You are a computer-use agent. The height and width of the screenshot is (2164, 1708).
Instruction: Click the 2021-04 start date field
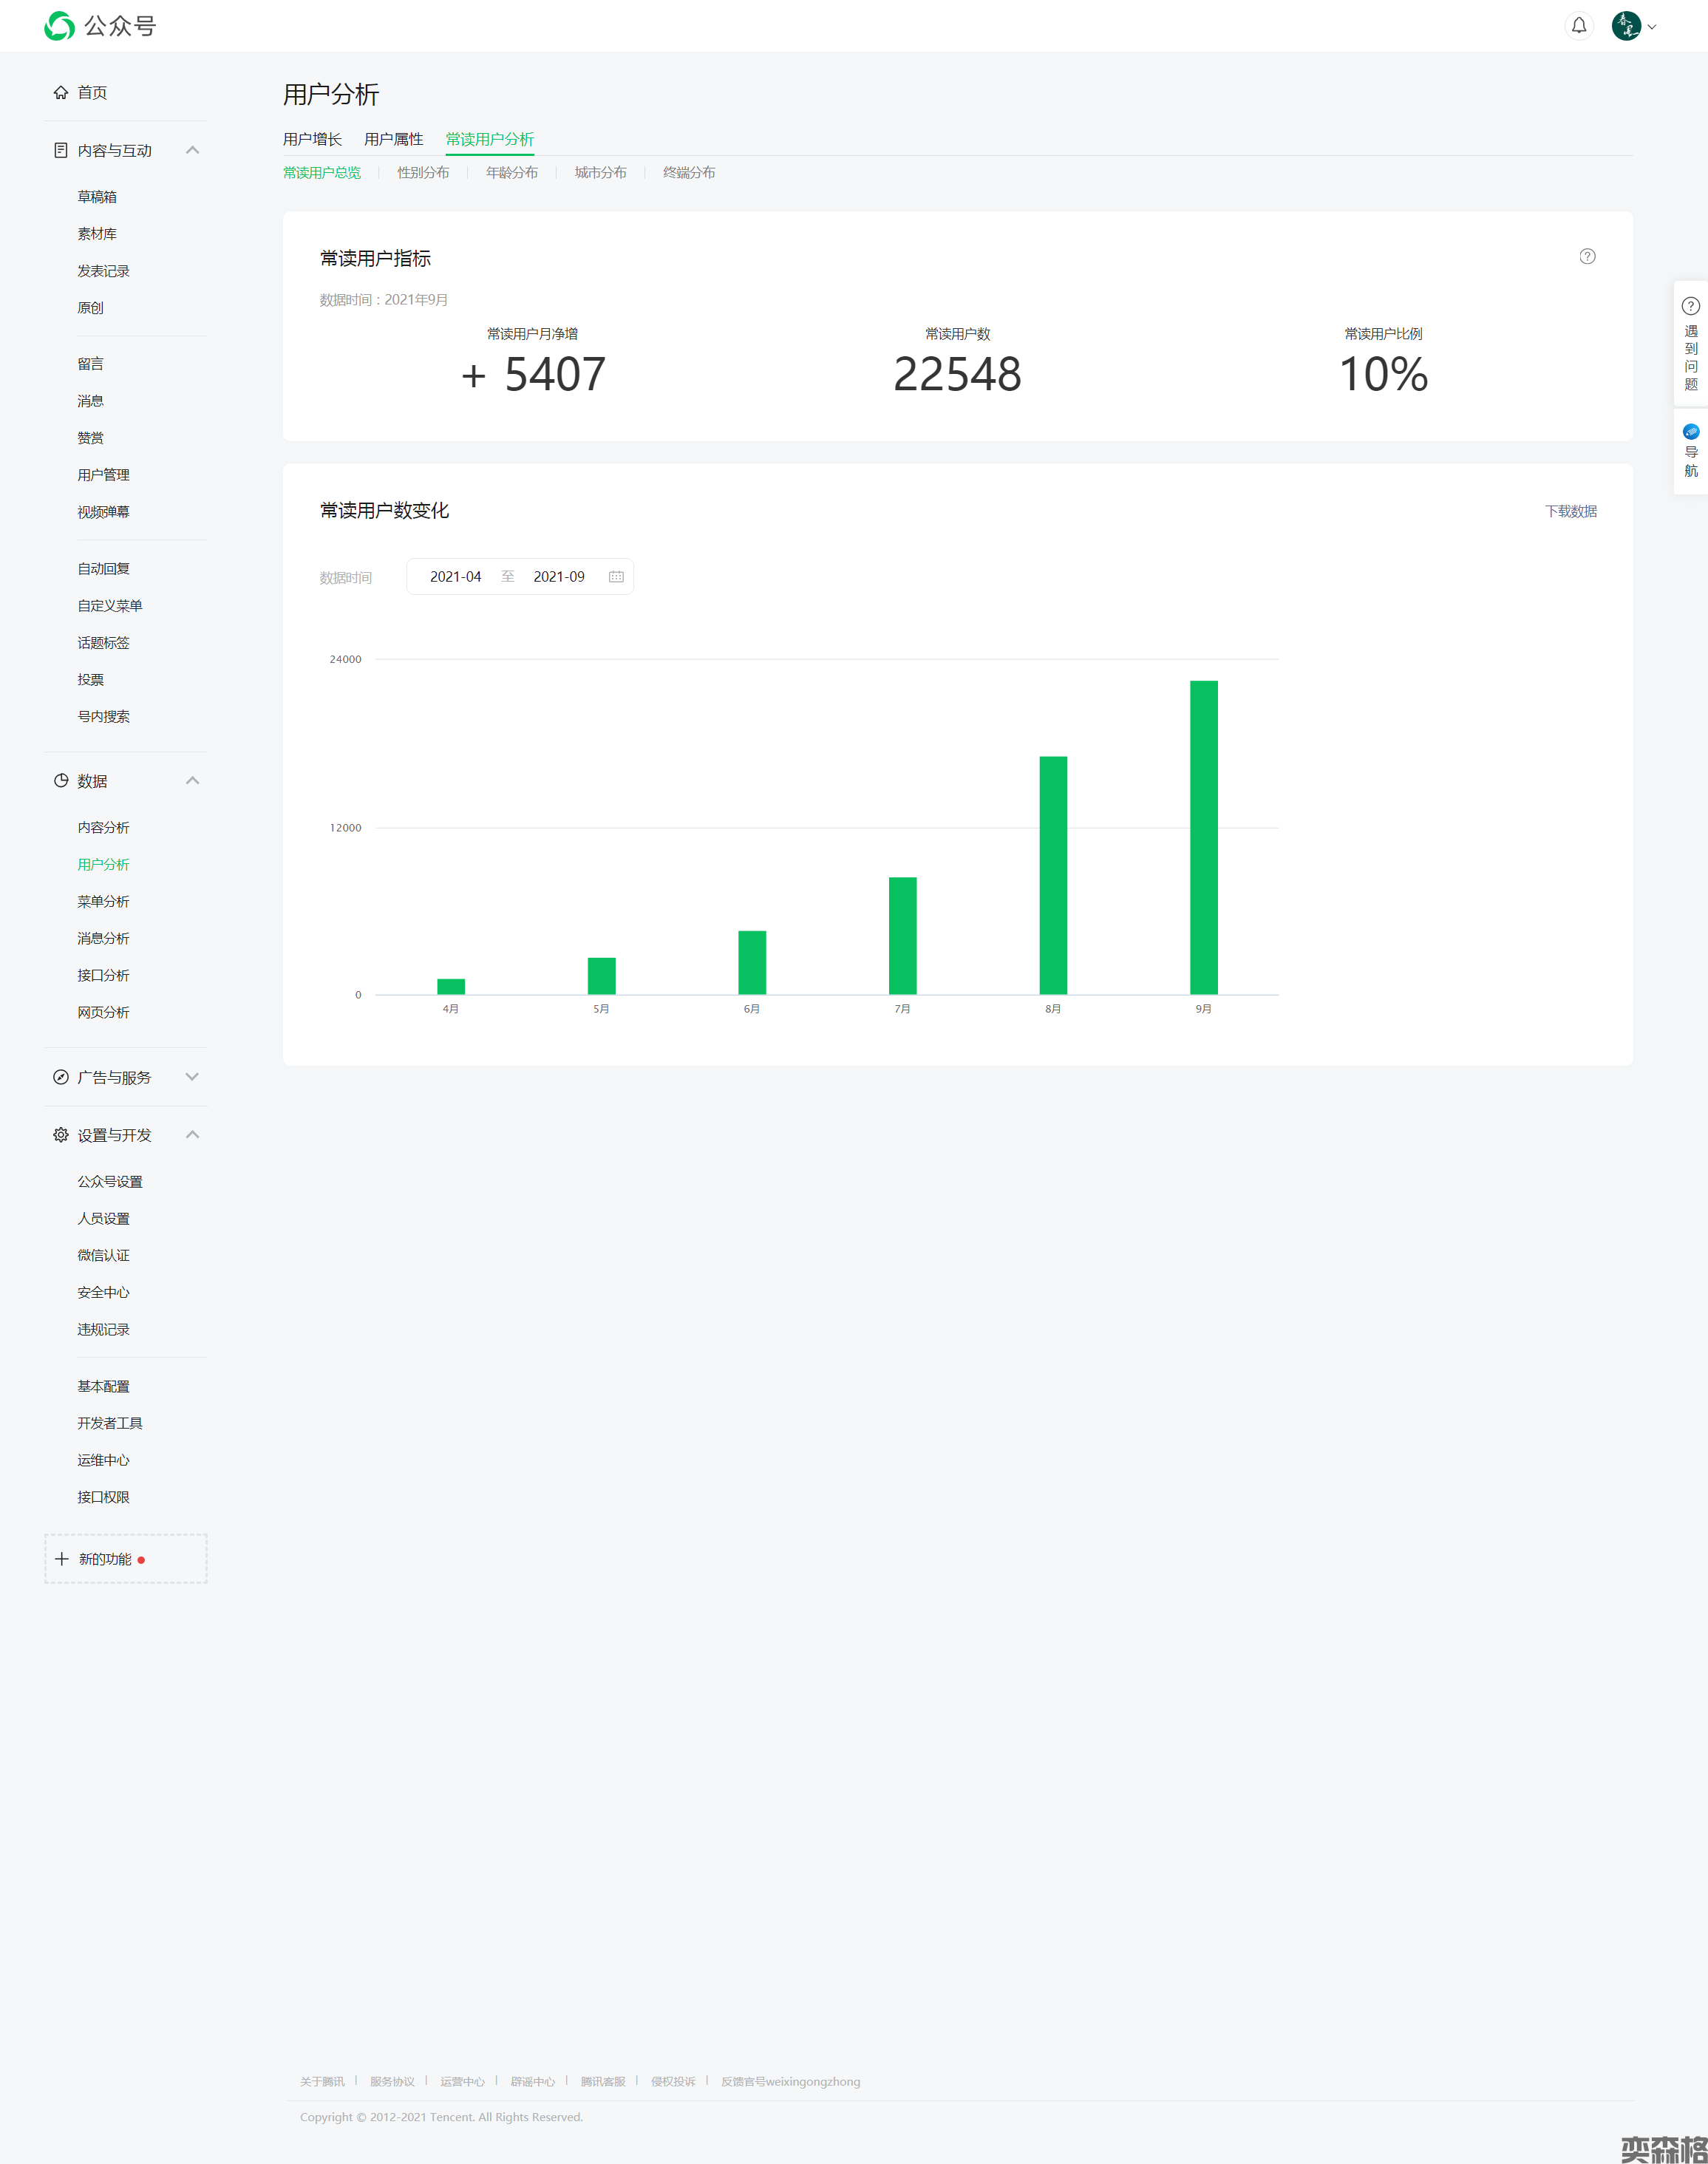(455, 577)
